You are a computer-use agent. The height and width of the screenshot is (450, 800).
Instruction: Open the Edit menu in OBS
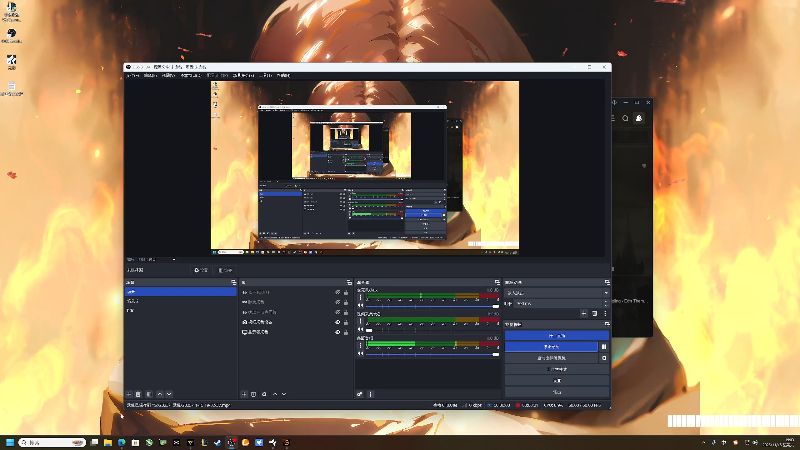(150, 76)
